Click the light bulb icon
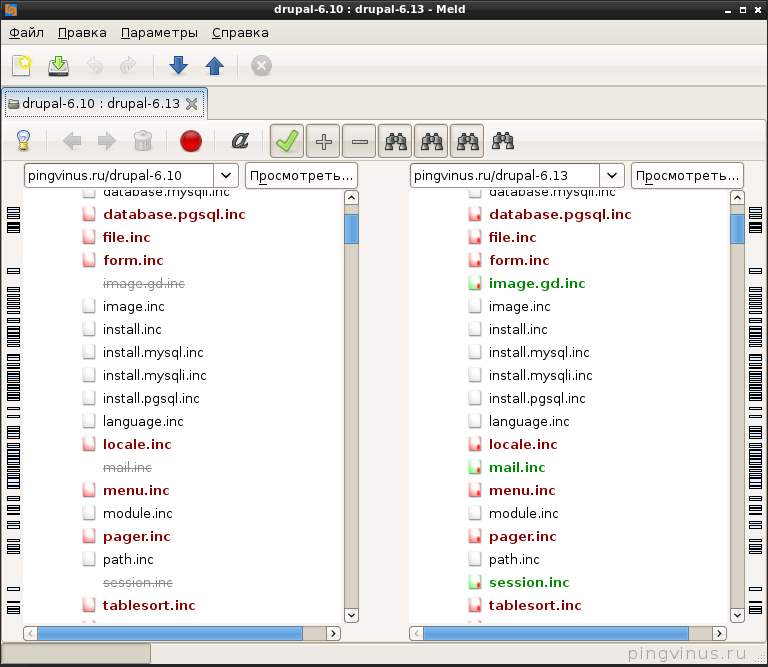This screenshot has height=667, width=768. point(24,141)
